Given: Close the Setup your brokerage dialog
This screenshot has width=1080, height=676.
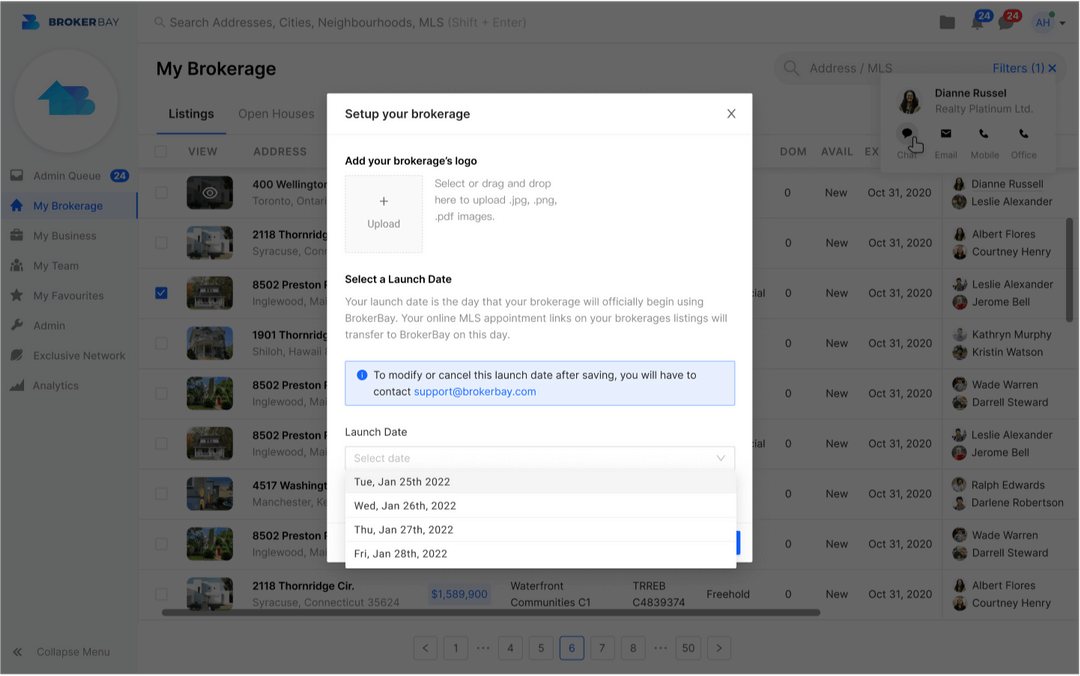Looking at the screenshot, I should (731, 114).
